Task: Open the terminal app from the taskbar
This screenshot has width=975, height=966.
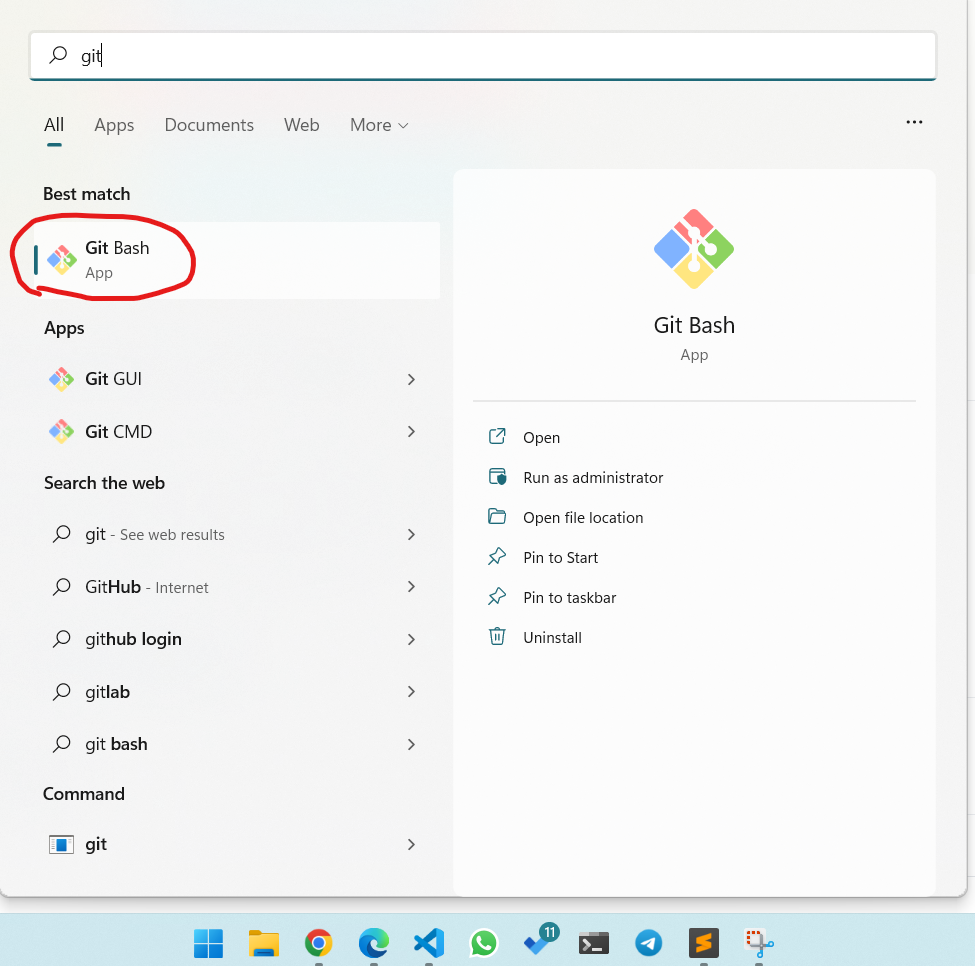Action: point(594,943)
